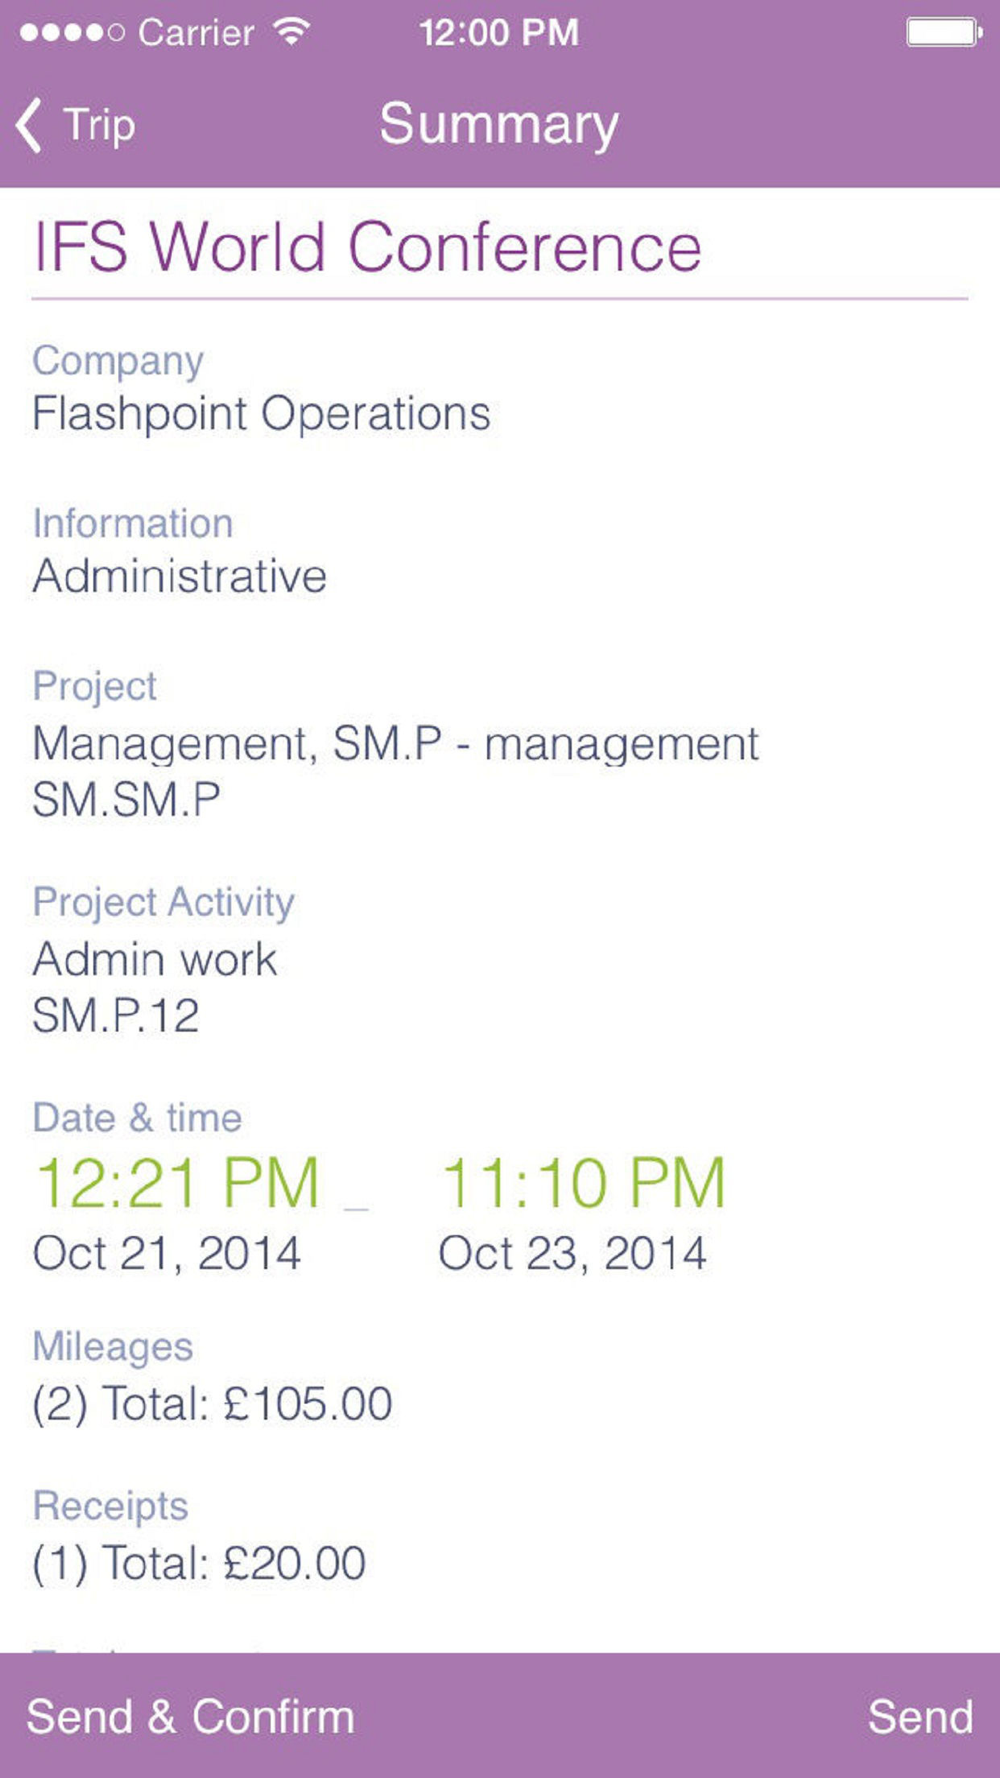Tap the Send & Confirm button
The image size is (1000, 1778).
click(190, 1716)
